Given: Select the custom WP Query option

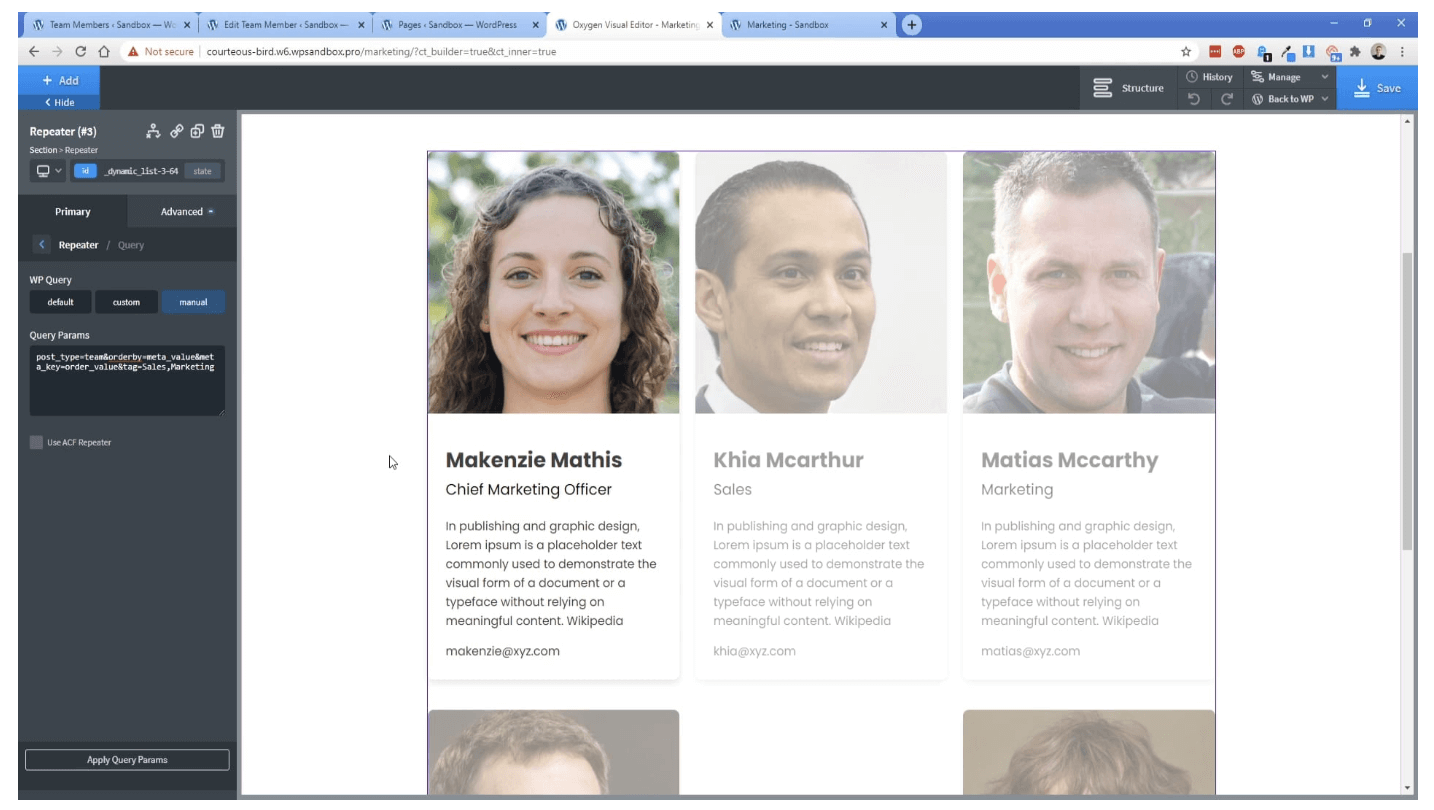Looking at the screenshot, I should coord(126,302).
